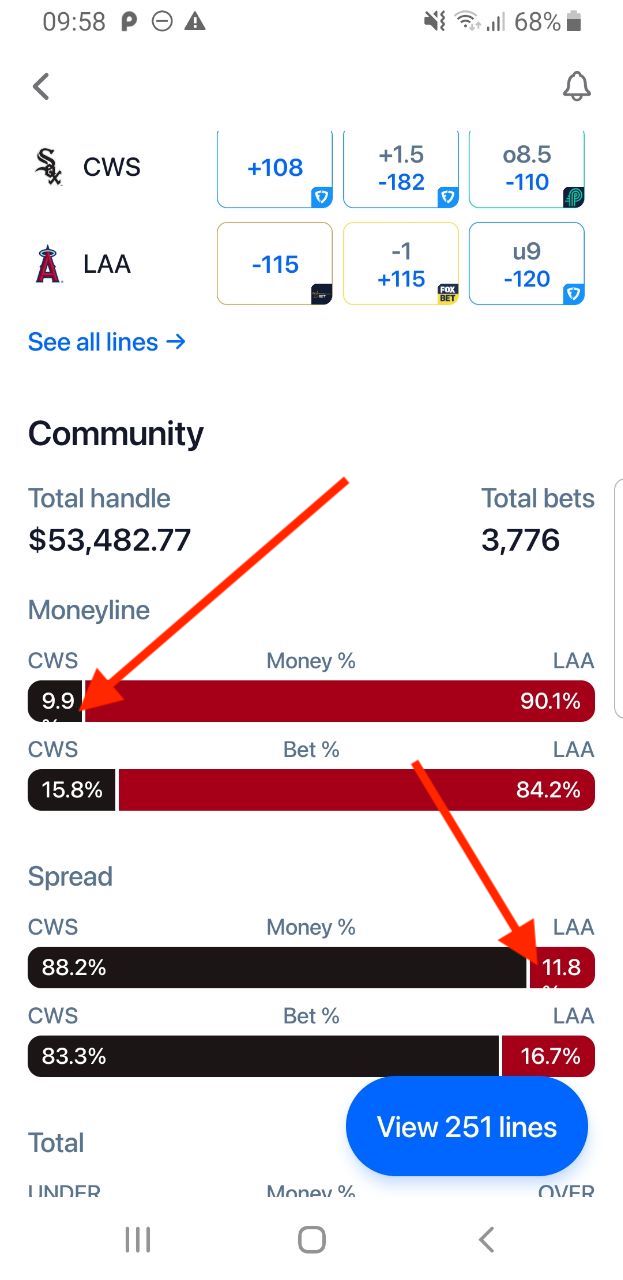The height and width of the screenshot is (1280, 623).
Task: Tap the White Sox team logo
Action: pos(48,167)
